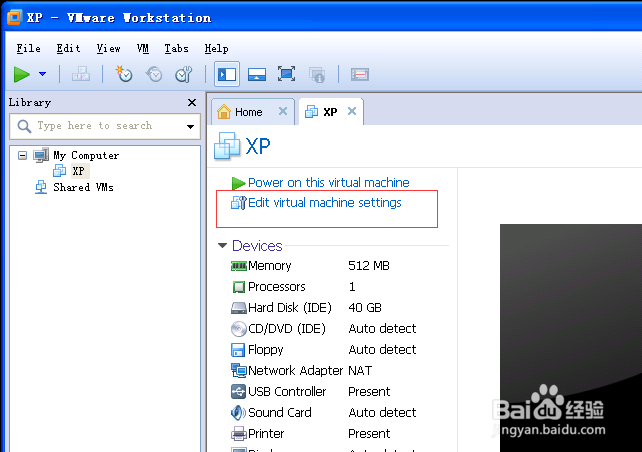Collapse the Devices section
Image resolution: width=642 pixels, height=452 pixels.
[222, 246]
